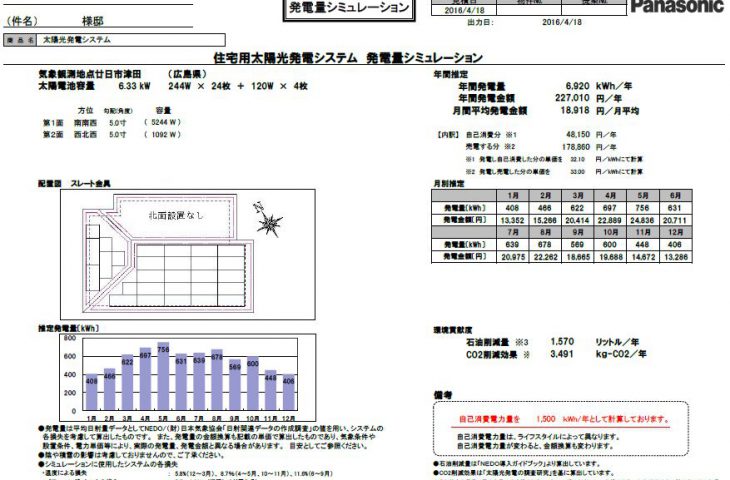Select table cell 466 under 2月
Image resolution: width=730 pixels, height=480 pixels.
(x=545, y=208)
